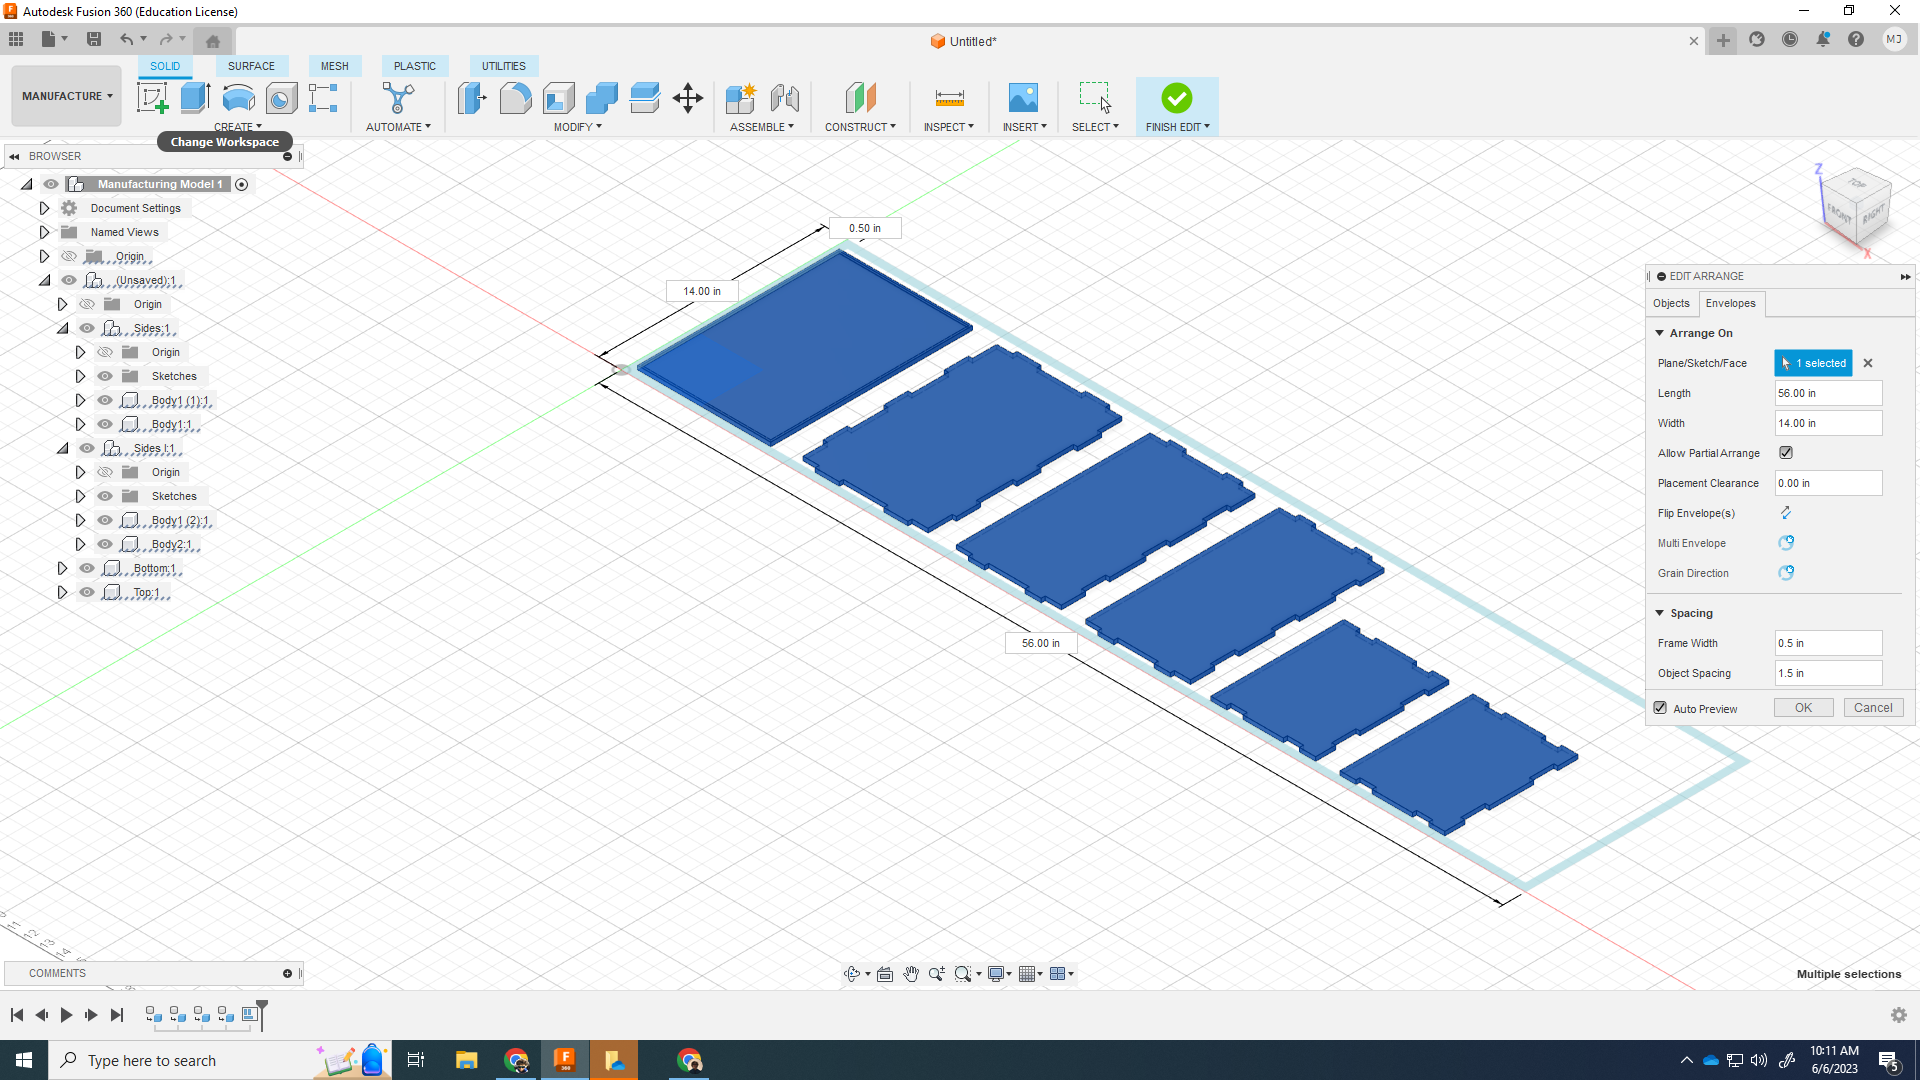1920x1080 pixels.
Task: Click the Grain Direction icon
Action: coord(1786,573)
